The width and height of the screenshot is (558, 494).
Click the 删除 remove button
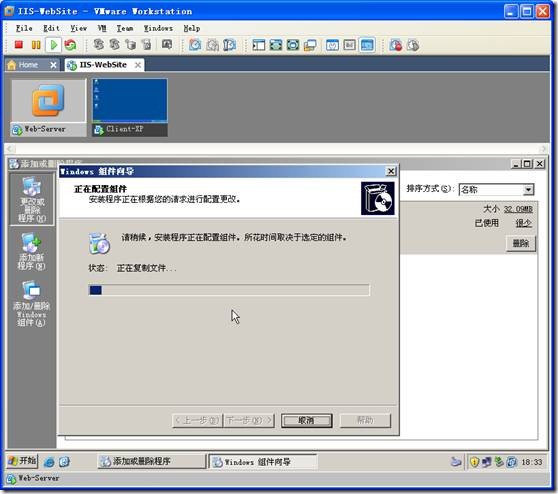point(521,244)
